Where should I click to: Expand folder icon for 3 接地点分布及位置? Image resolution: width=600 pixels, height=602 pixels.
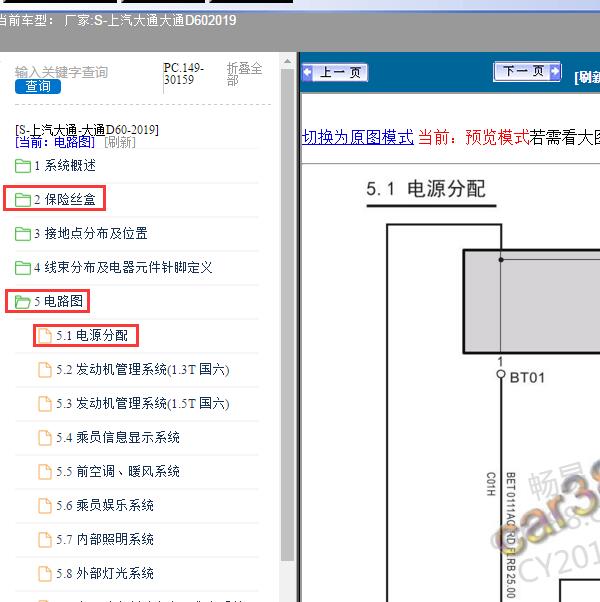[x=23, y=233]
